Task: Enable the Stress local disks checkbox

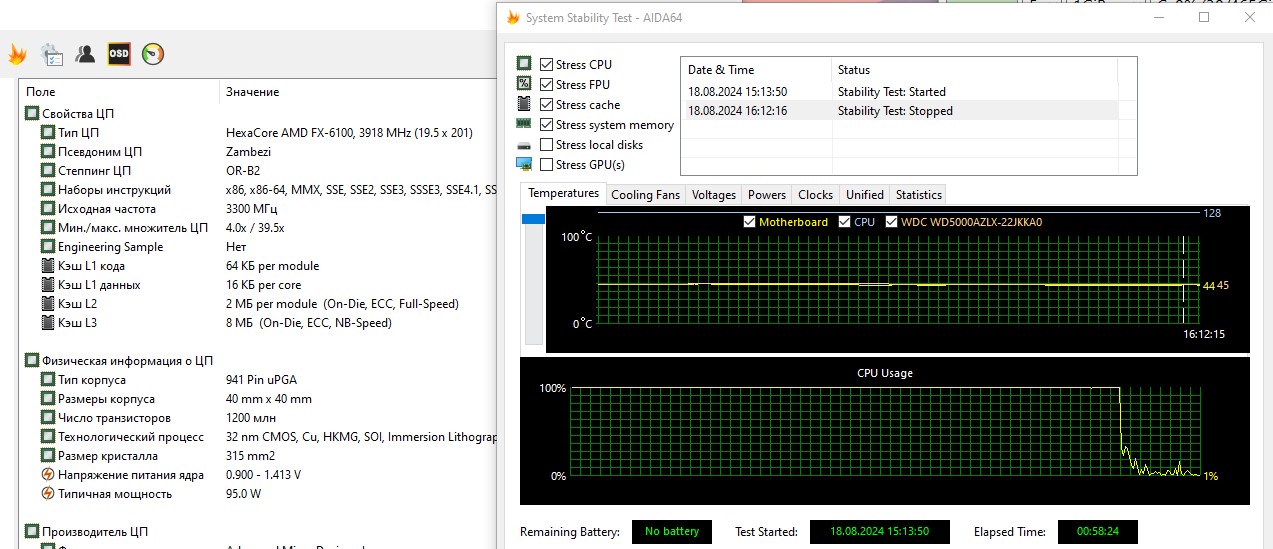Action: 546,144
